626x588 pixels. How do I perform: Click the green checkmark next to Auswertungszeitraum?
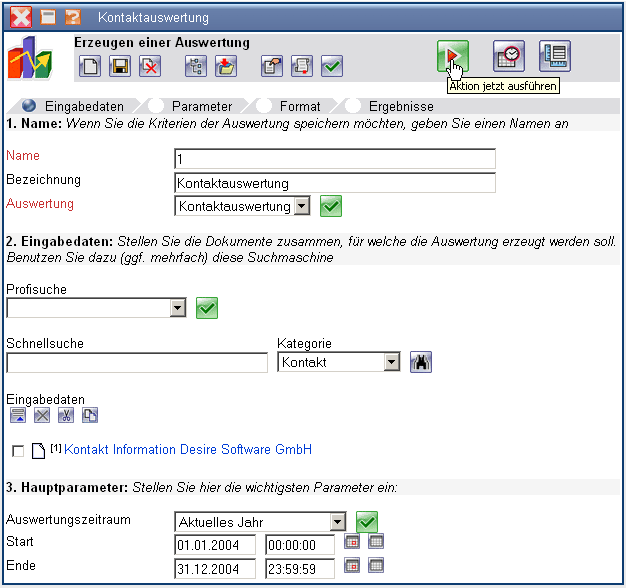[367, 521]
